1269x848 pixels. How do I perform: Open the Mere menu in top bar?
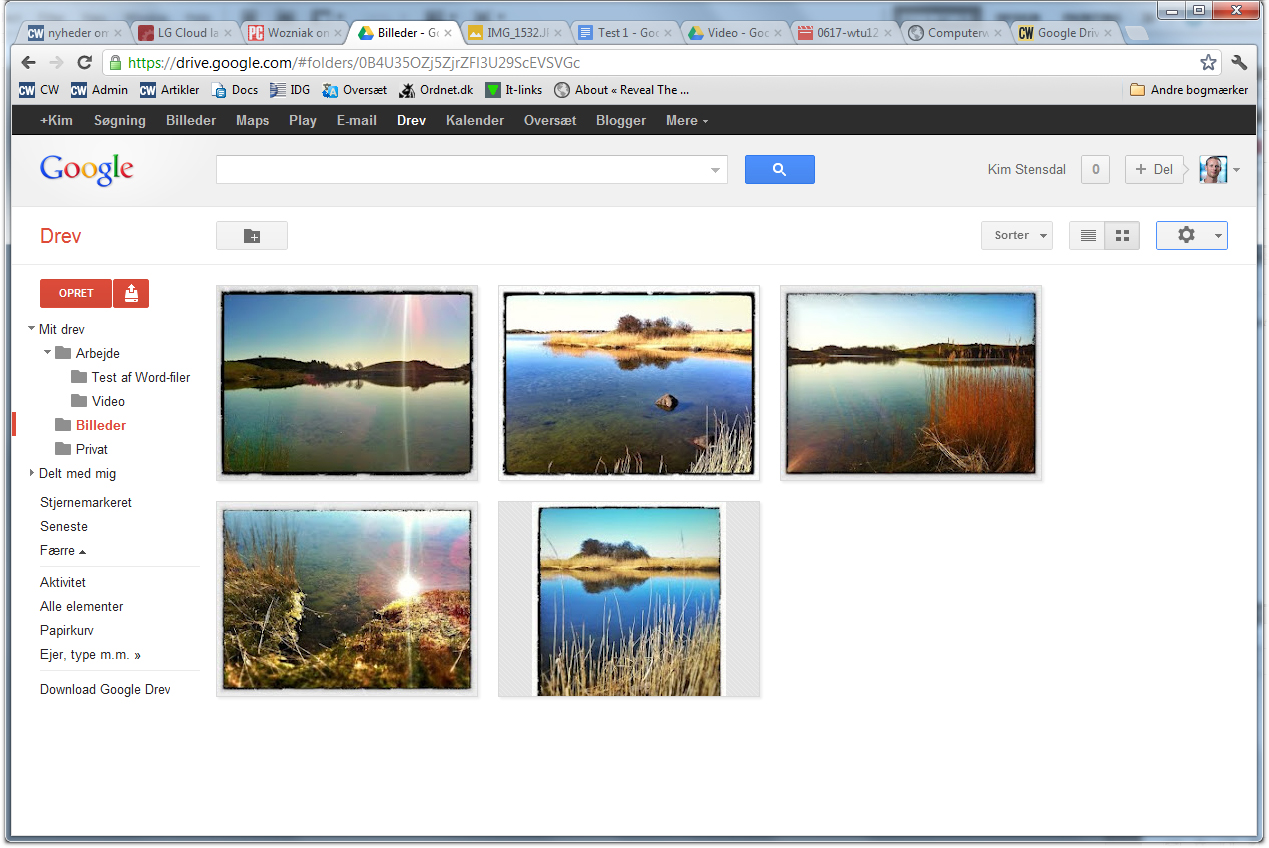pos(686,120)
